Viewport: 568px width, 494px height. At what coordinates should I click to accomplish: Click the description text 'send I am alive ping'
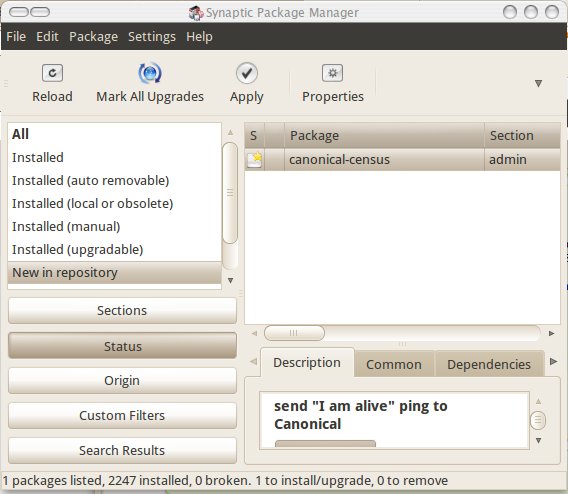361,415
